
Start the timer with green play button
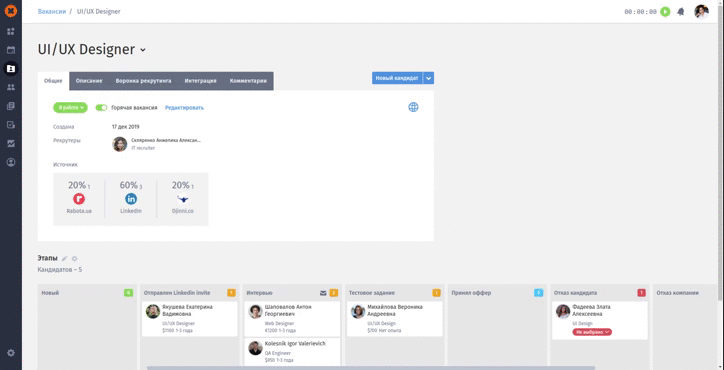click(x=665, y=12)
